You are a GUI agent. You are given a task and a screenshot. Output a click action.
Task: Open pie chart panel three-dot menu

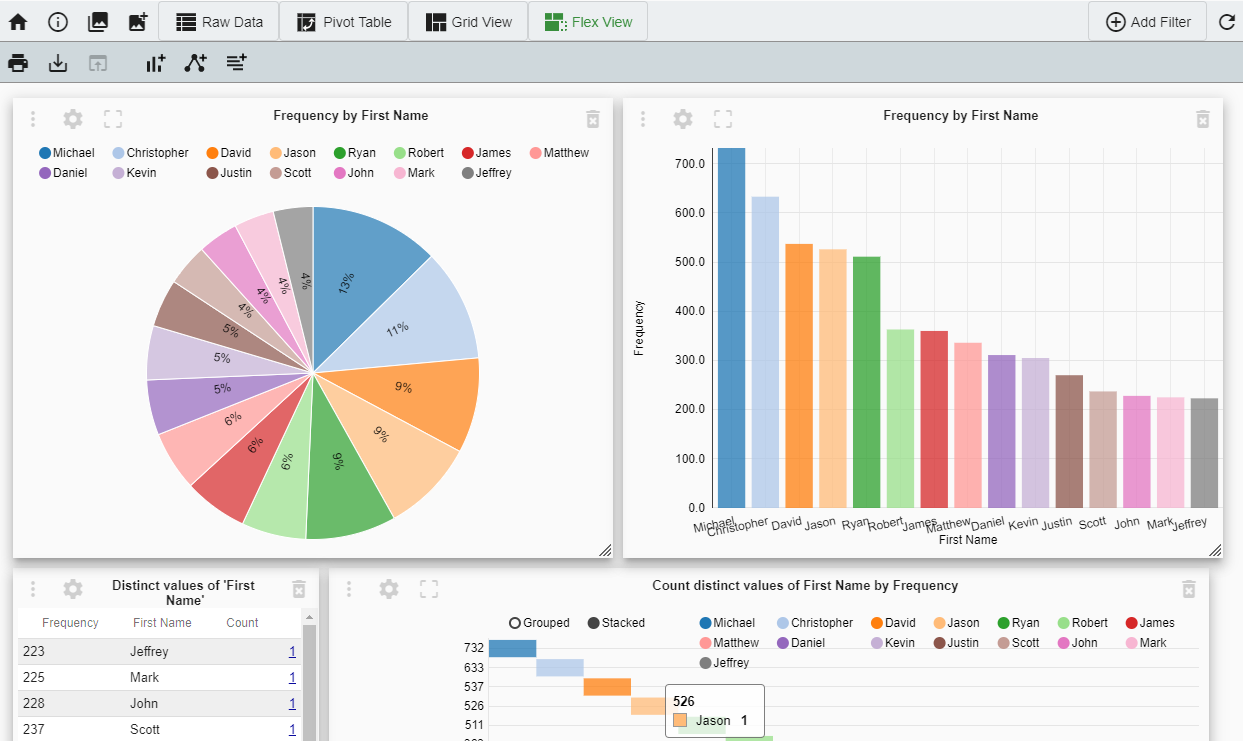tap(33, 119)
